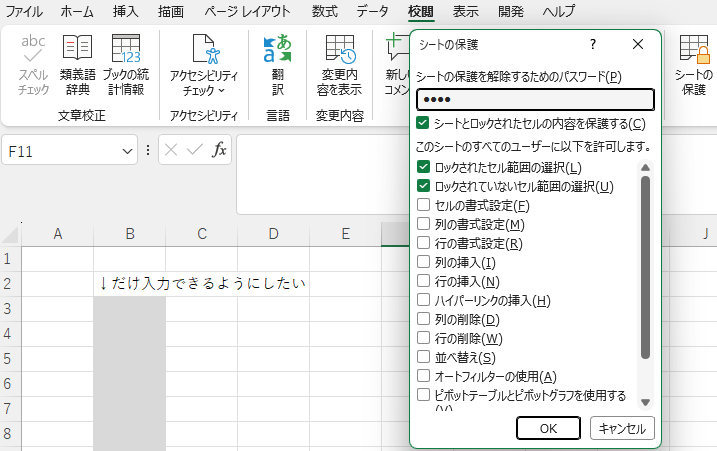
Task: Select all cells via corner triangle
Action: (10, 234)
